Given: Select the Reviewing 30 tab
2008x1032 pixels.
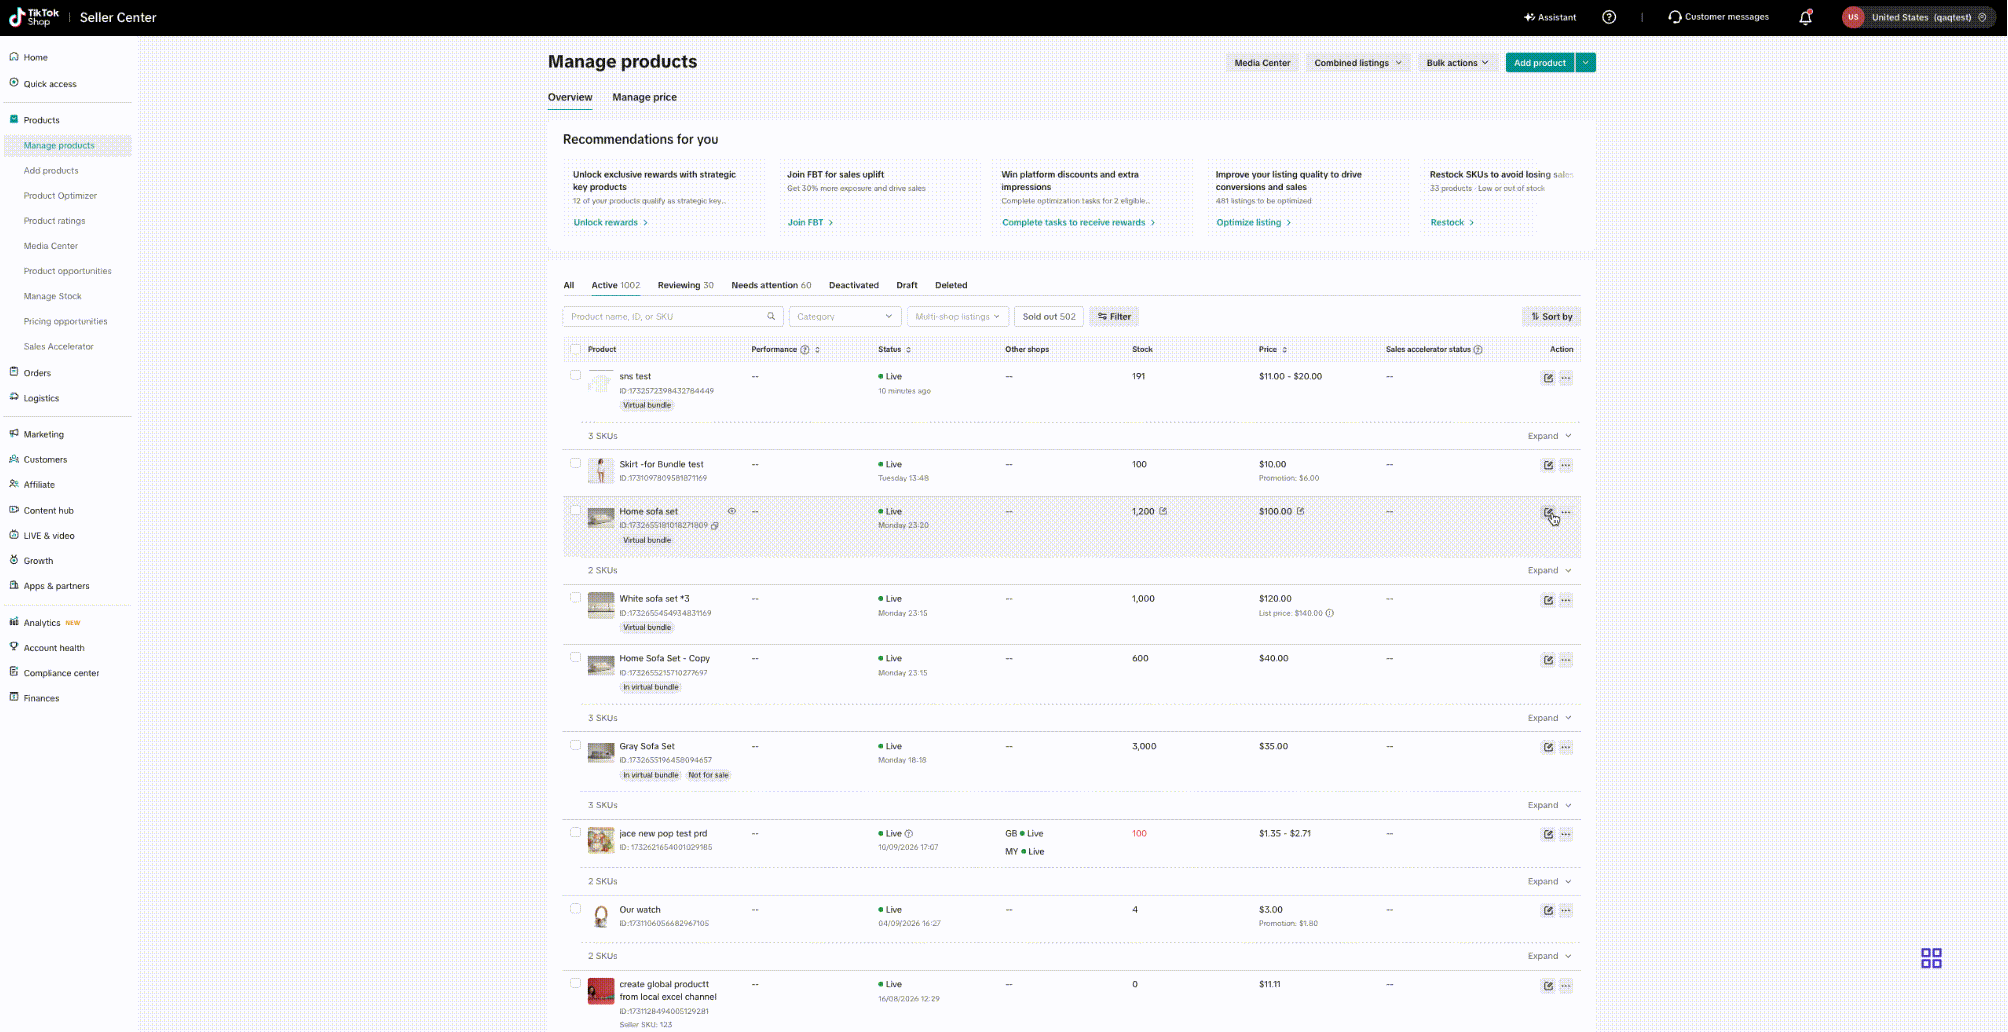Looking at the screenshot, I should coord(685,285).
